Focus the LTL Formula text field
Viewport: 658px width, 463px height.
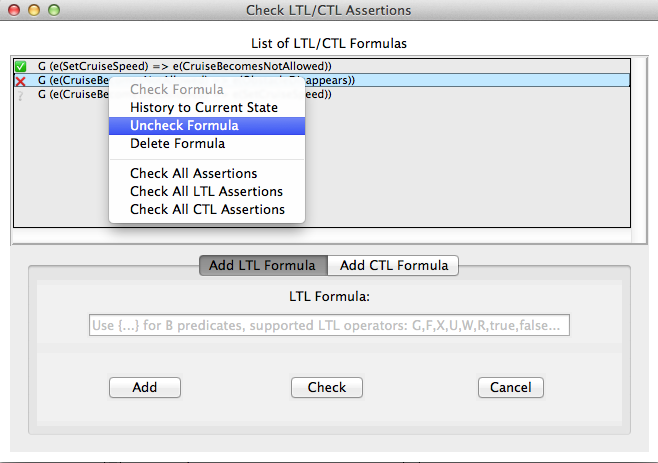tap(328, 325)
